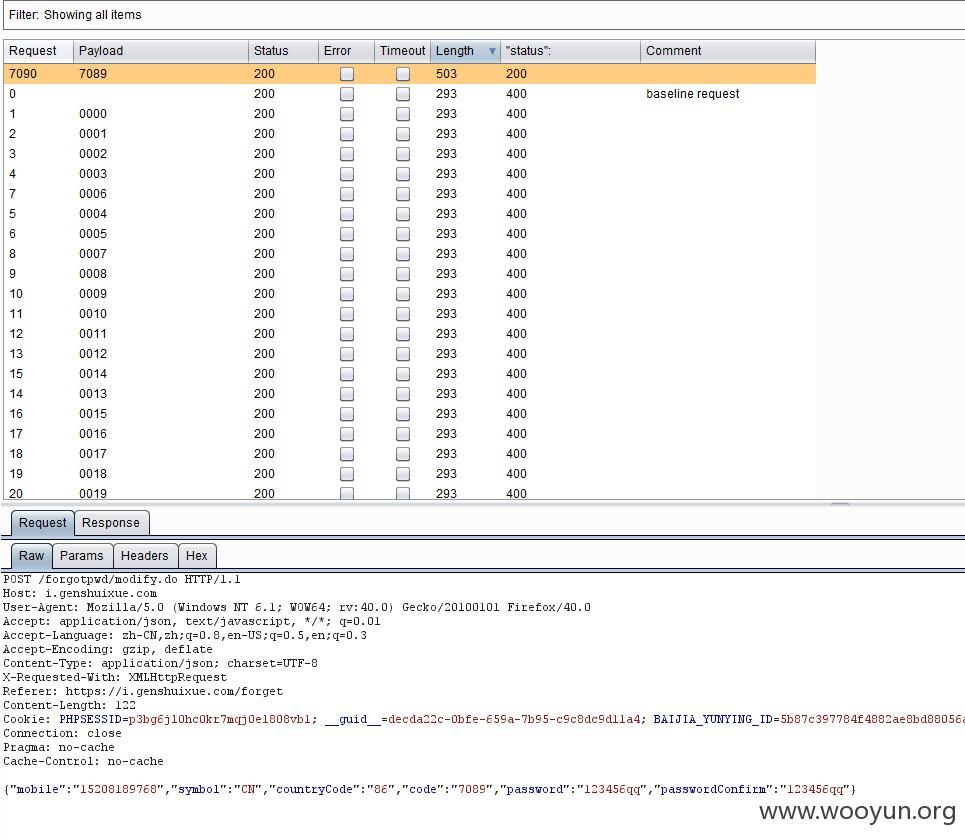Switch to the Response tab
Screen dimensions: 965x840
tap(111, 523)
